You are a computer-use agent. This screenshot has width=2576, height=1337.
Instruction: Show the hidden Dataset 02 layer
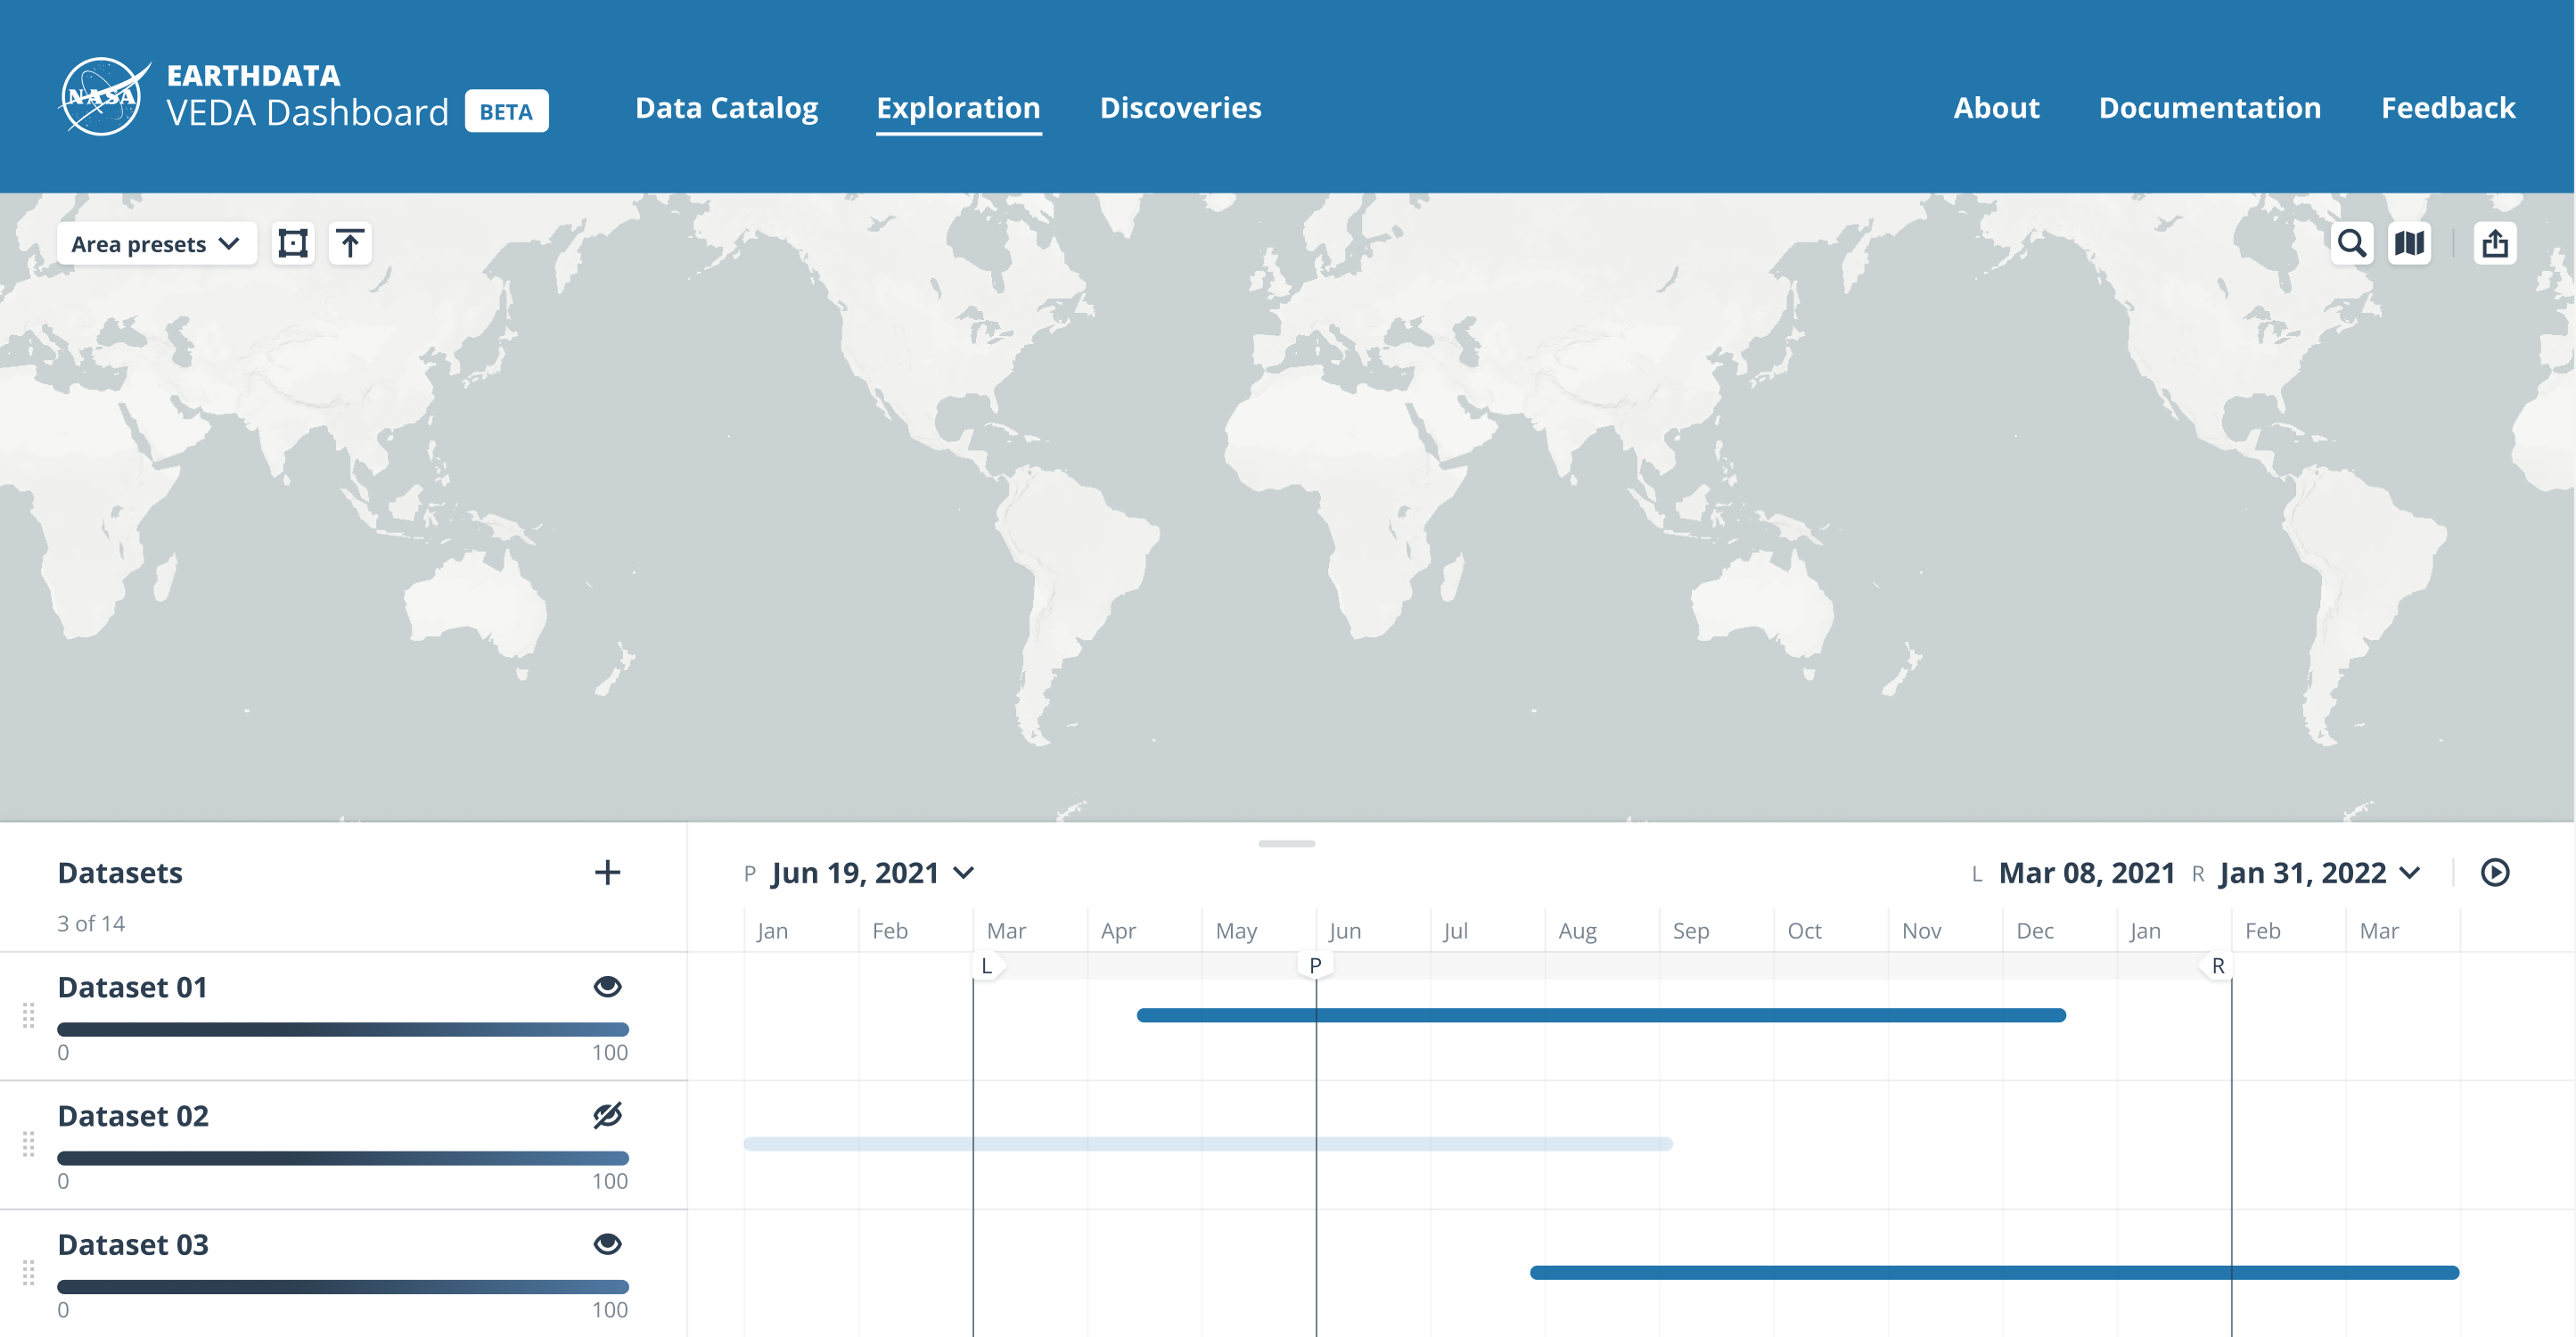point(608,1115)
